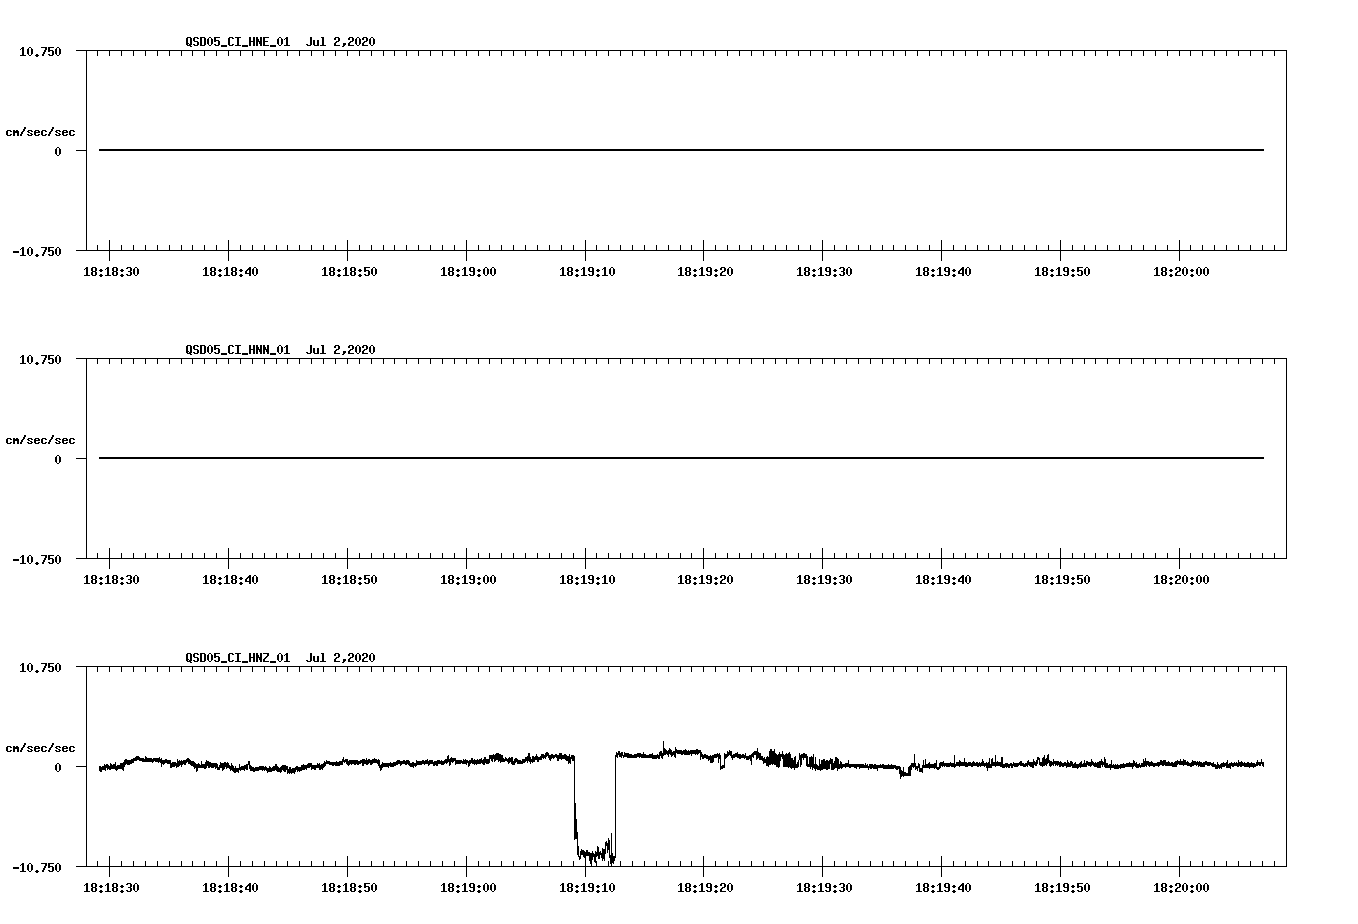Pick the 18:18:30 time label on HNZ plot
Viewport: 1358px width, 924px height.
pyautogui.click(x=111, y=887)
